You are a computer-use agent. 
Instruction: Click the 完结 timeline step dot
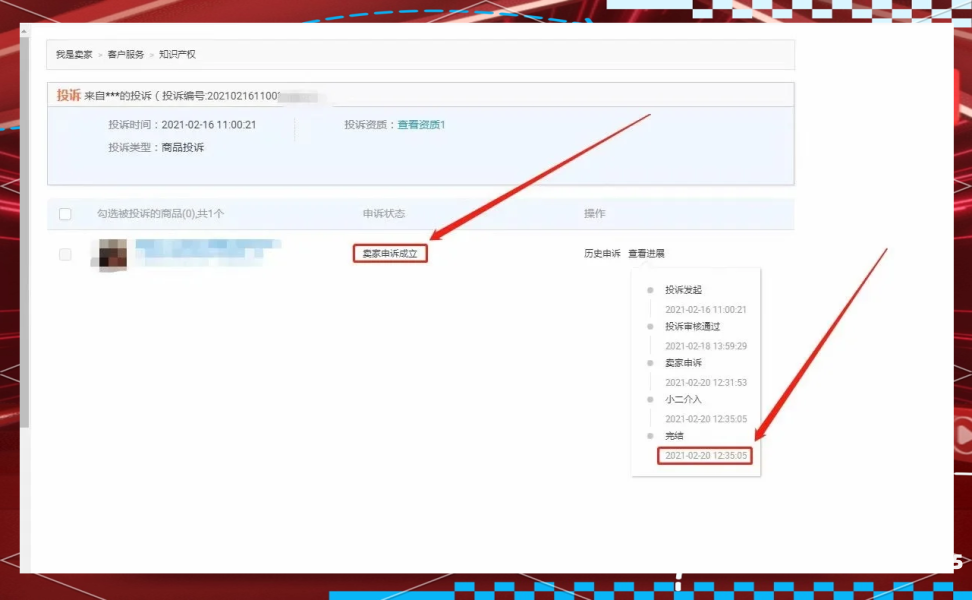(650, 436)
